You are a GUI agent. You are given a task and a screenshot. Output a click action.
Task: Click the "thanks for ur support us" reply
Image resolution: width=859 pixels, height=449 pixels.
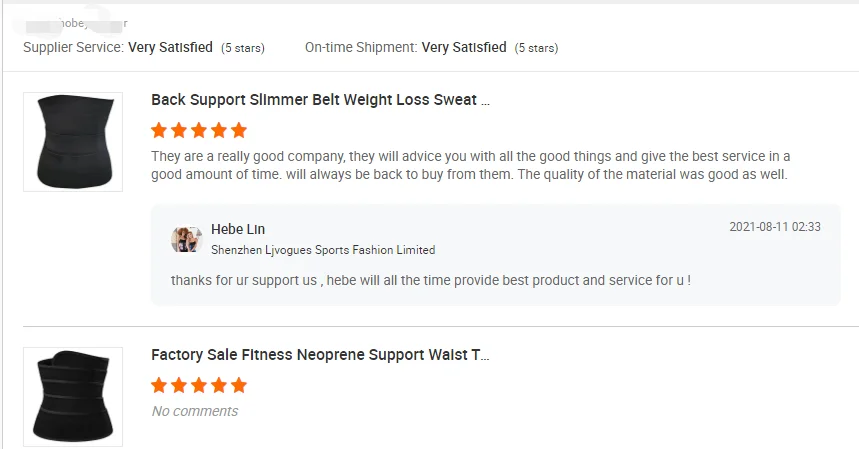tap(431, 280)
